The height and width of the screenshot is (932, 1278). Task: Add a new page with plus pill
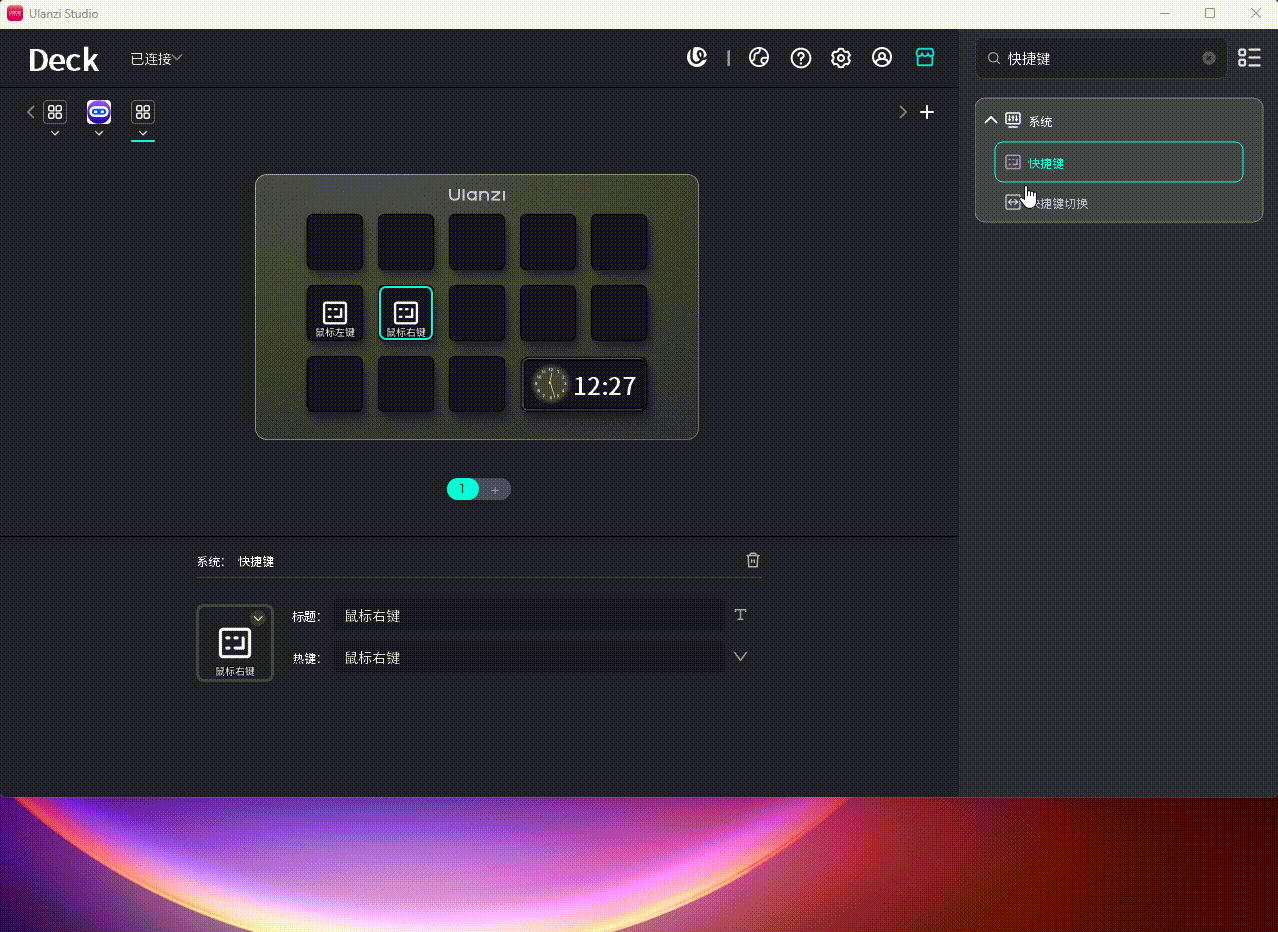click(x=495, y=489)
